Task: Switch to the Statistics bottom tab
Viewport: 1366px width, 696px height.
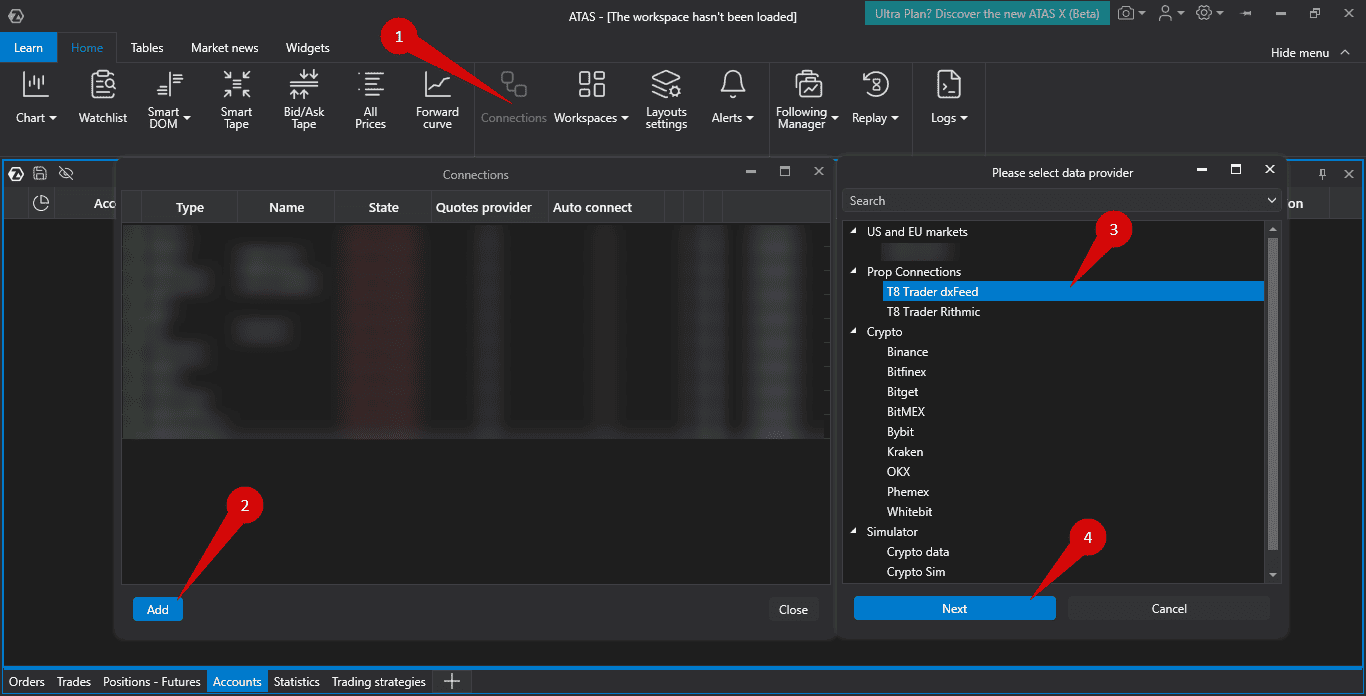Action: pos(296,682)
